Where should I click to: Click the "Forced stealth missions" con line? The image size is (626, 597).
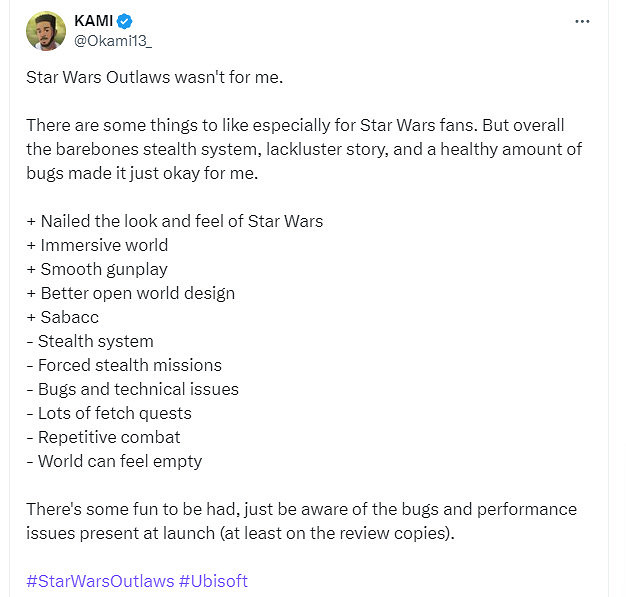[x=124, y=365]
